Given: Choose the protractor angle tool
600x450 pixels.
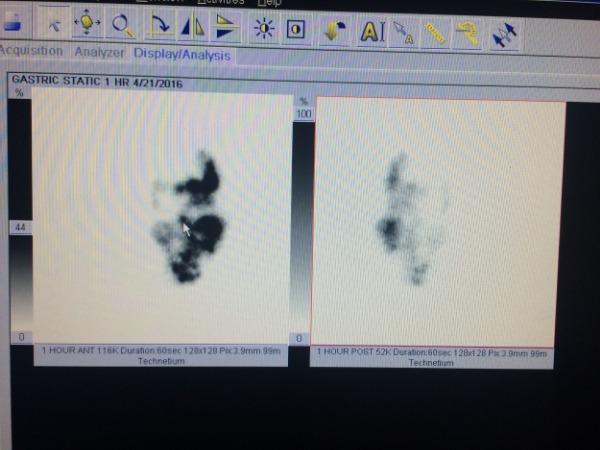Looking at the screenshot, I should (x=467, y=34).
